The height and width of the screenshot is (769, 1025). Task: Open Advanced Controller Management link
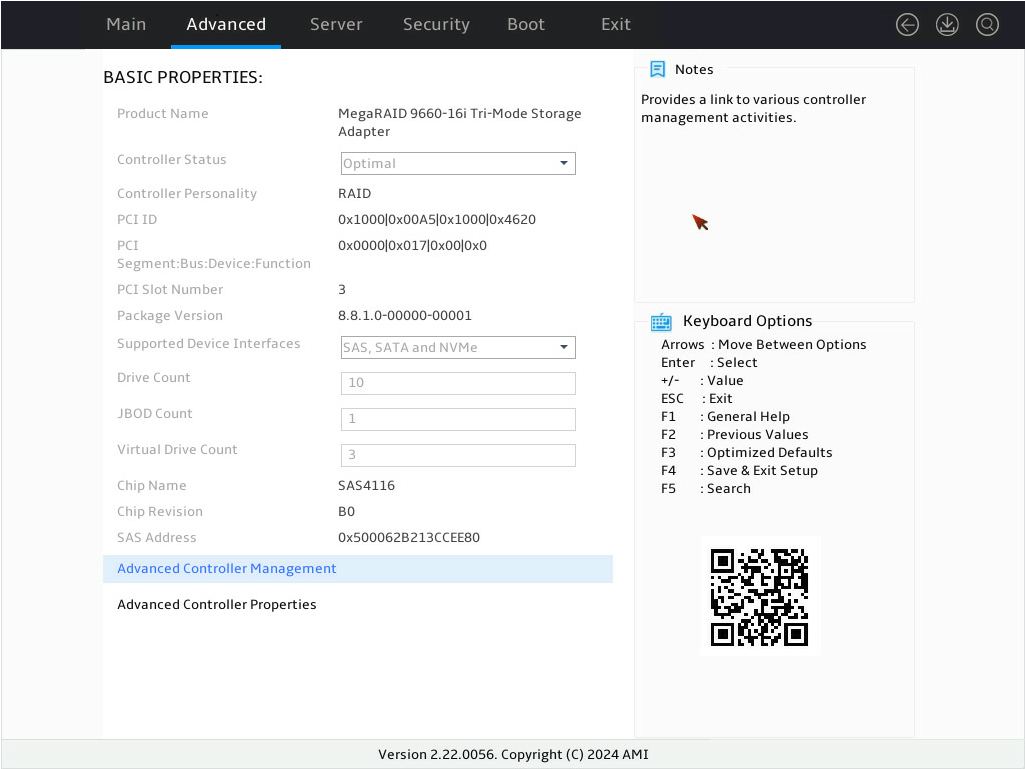(358, 569)
